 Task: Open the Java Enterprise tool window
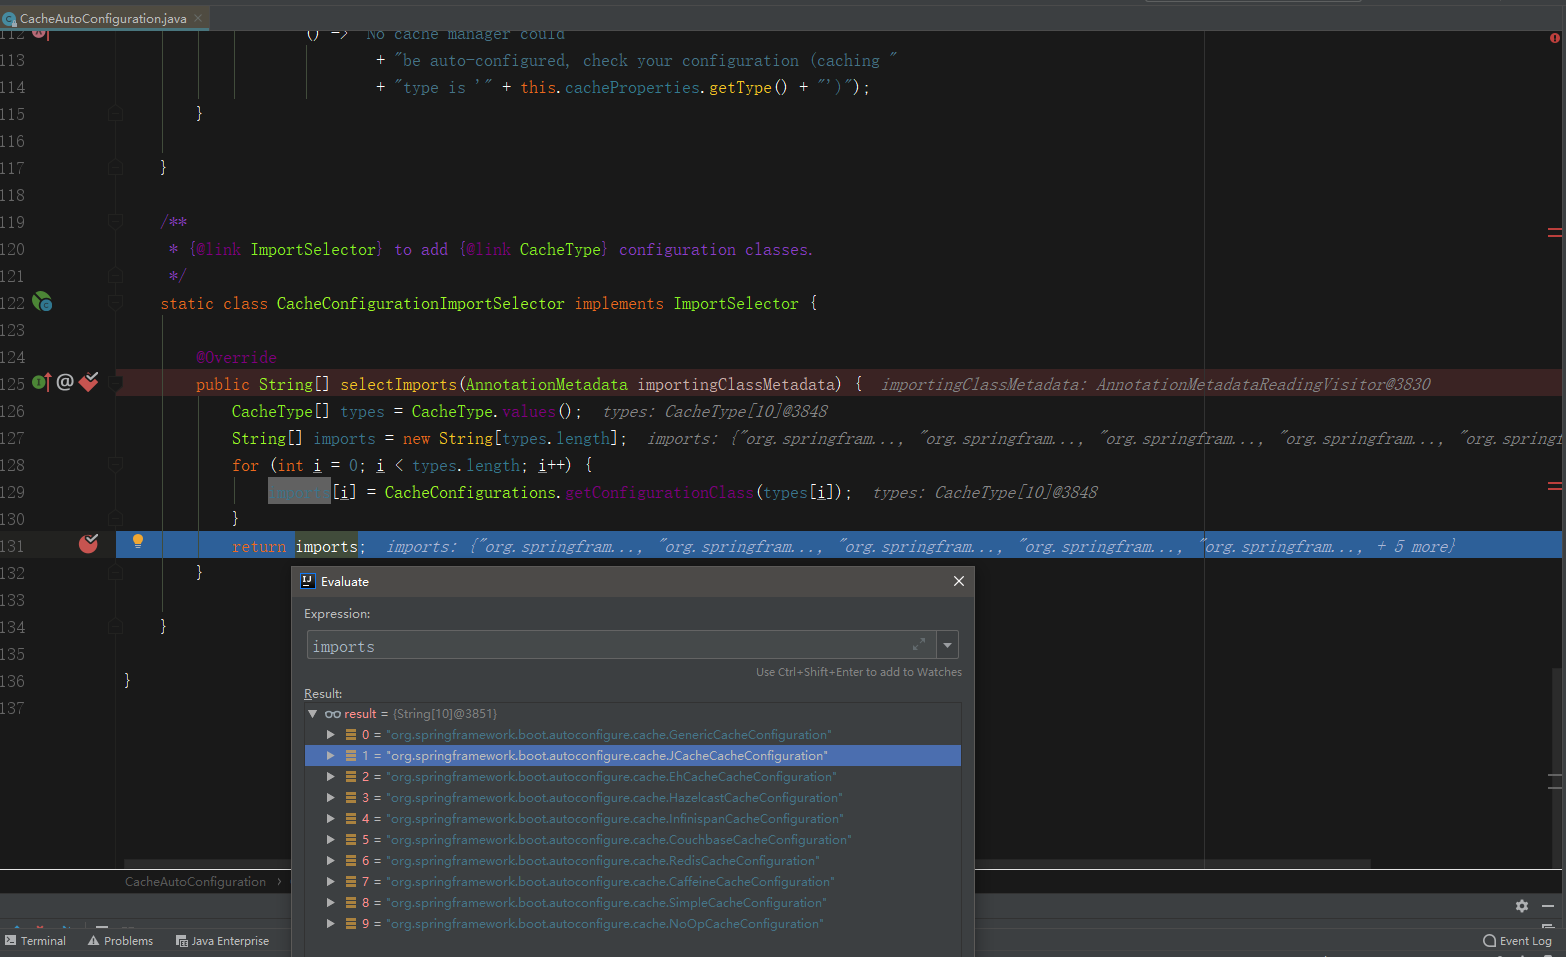pyautogui.click(x=222, y=941)
